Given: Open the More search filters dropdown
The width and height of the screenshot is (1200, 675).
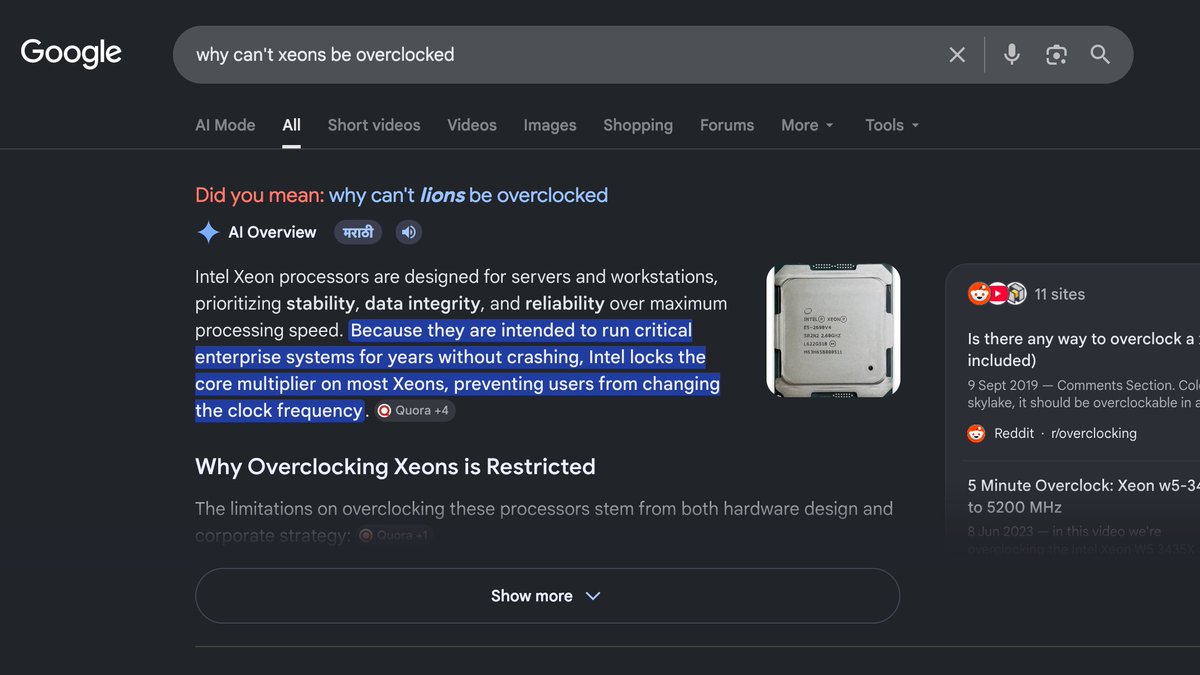Looking at the screenshot, I should 807,125.
